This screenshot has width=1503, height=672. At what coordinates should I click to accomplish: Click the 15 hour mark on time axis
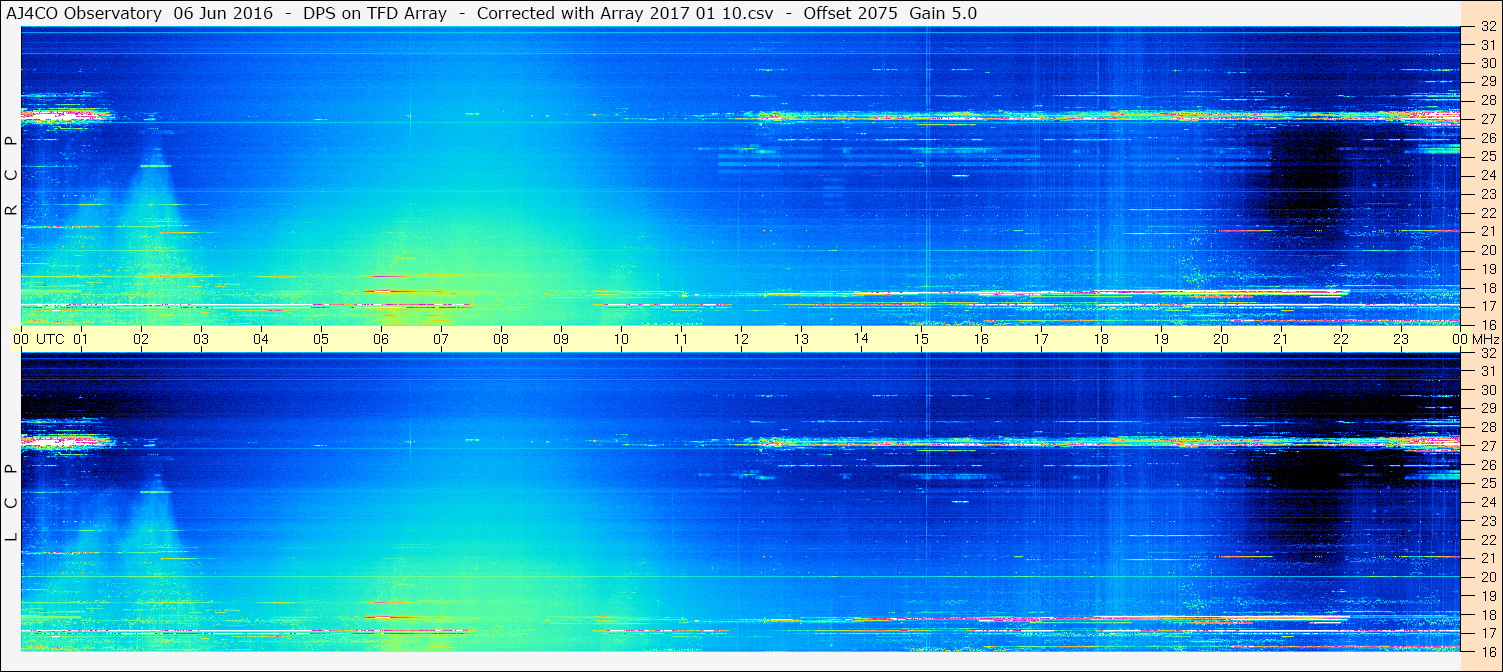pos(921,339)
